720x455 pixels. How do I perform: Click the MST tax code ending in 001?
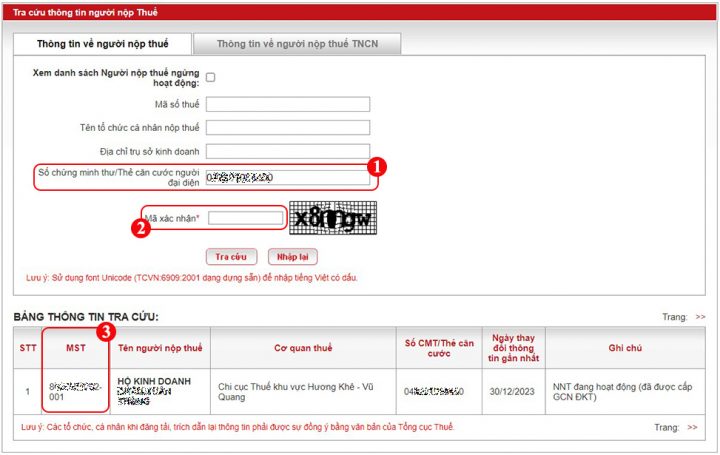pos(75,389)
